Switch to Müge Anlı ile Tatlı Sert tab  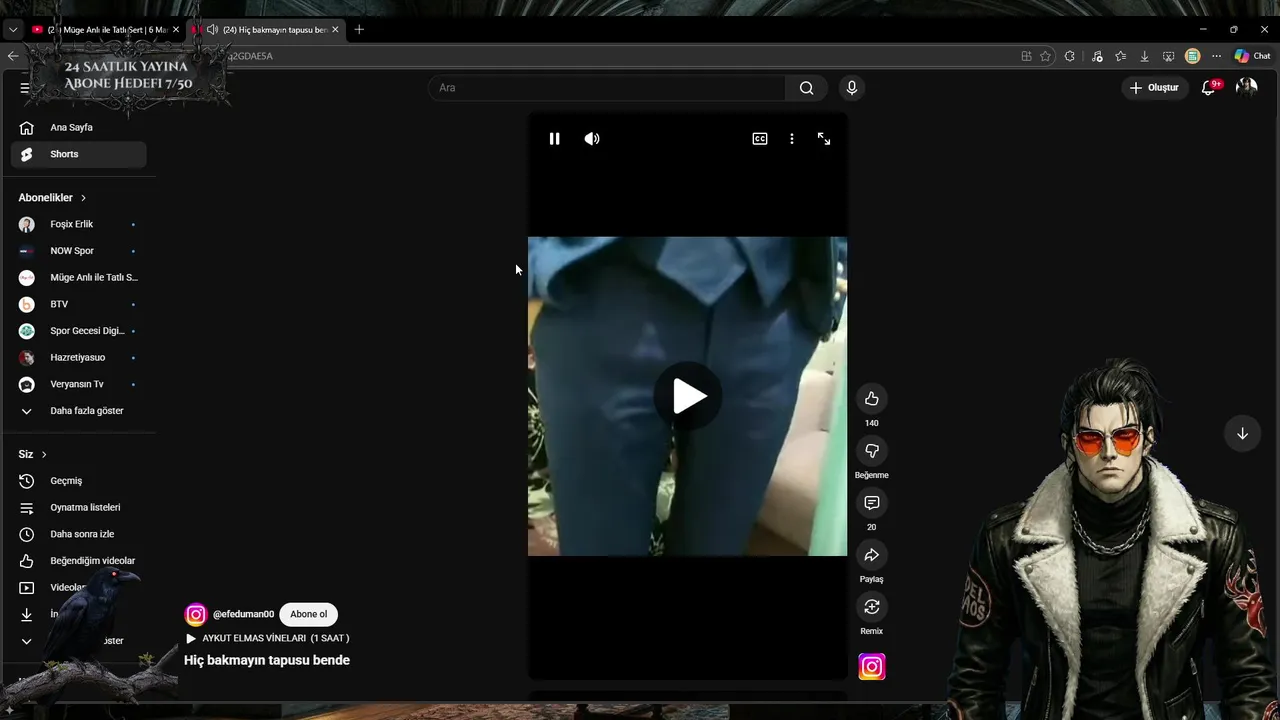[105, 30]
